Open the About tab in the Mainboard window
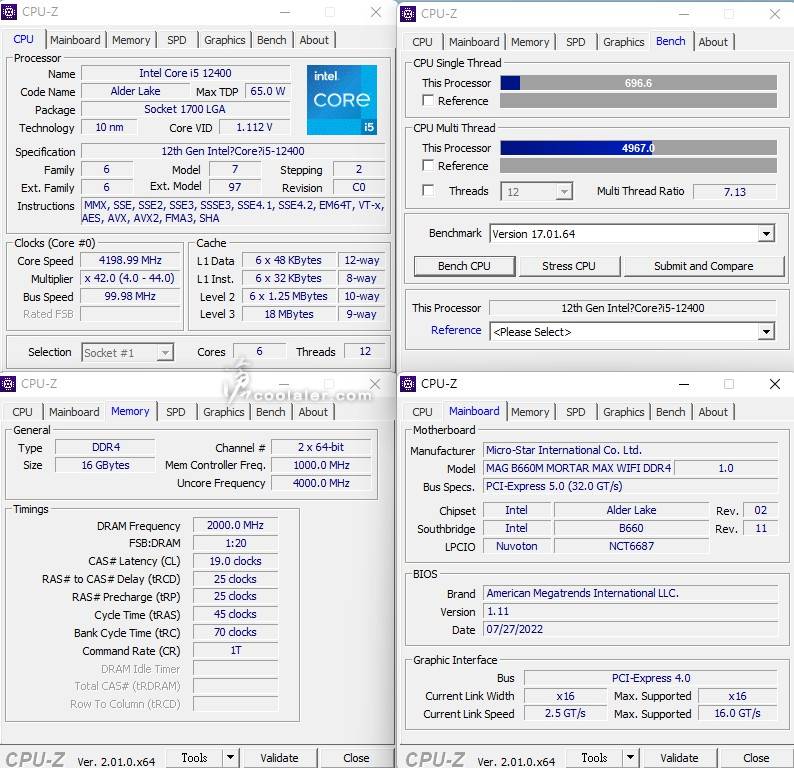 tap(713, 412)
